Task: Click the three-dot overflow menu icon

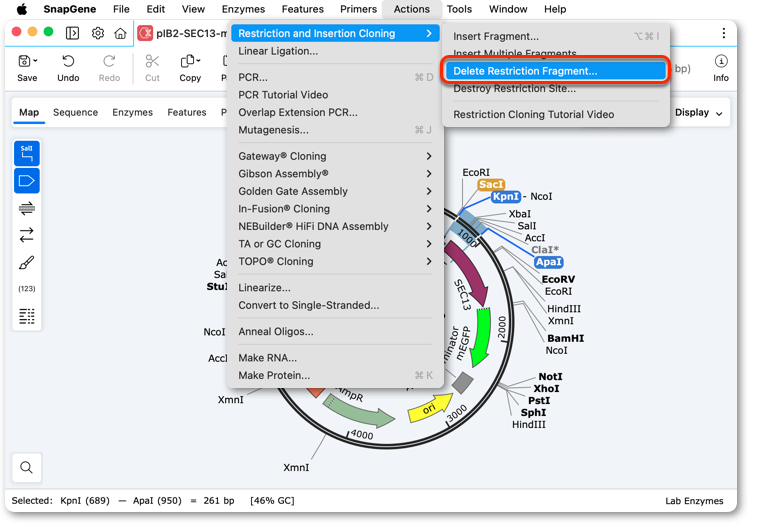Action: click(x=724, y=33)
